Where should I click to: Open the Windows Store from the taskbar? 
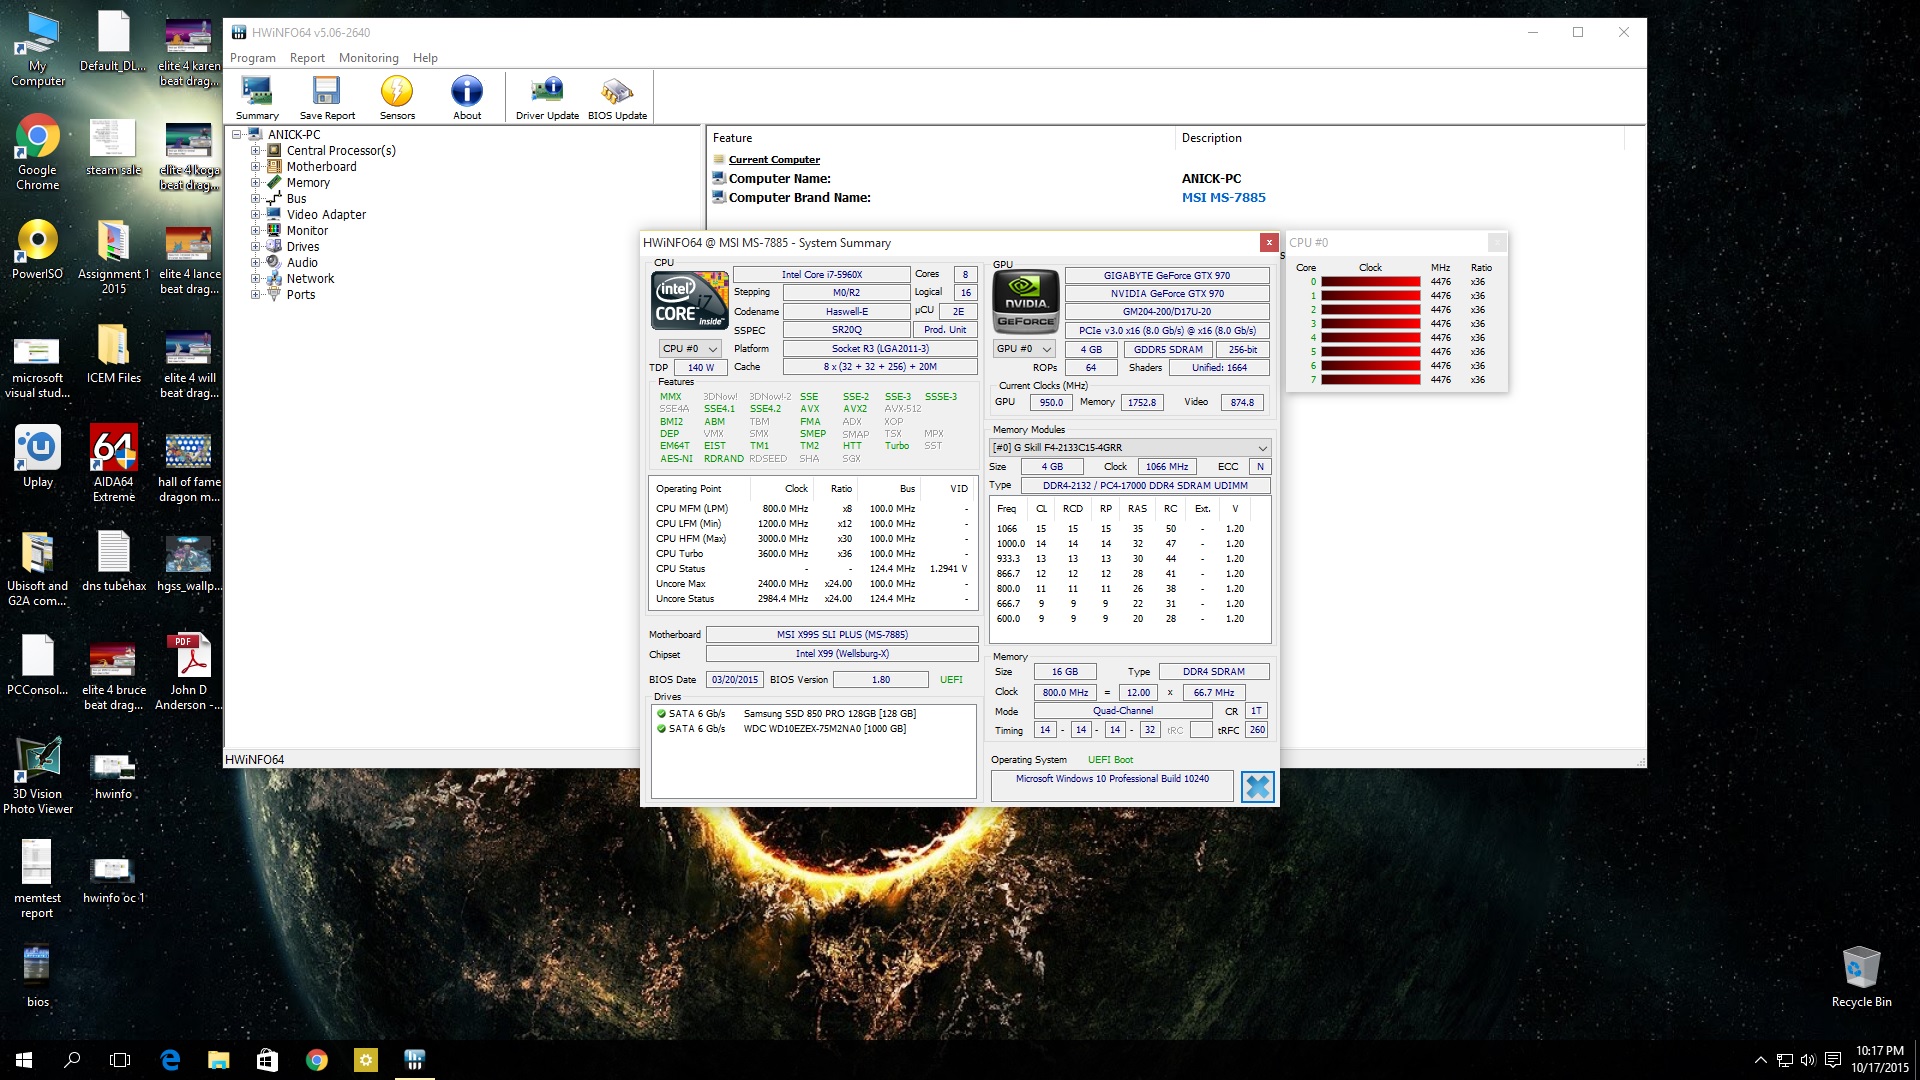pyautogui.click(x=267, y=1060)
